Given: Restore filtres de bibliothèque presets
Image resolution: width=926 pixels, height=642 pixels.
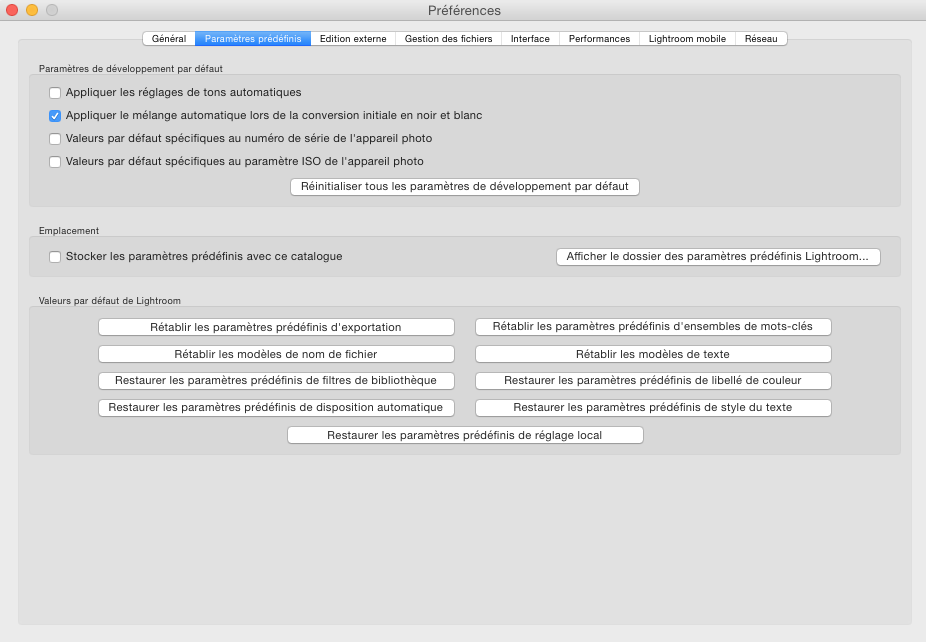Looking at the screenshot, I should (276, 381).
